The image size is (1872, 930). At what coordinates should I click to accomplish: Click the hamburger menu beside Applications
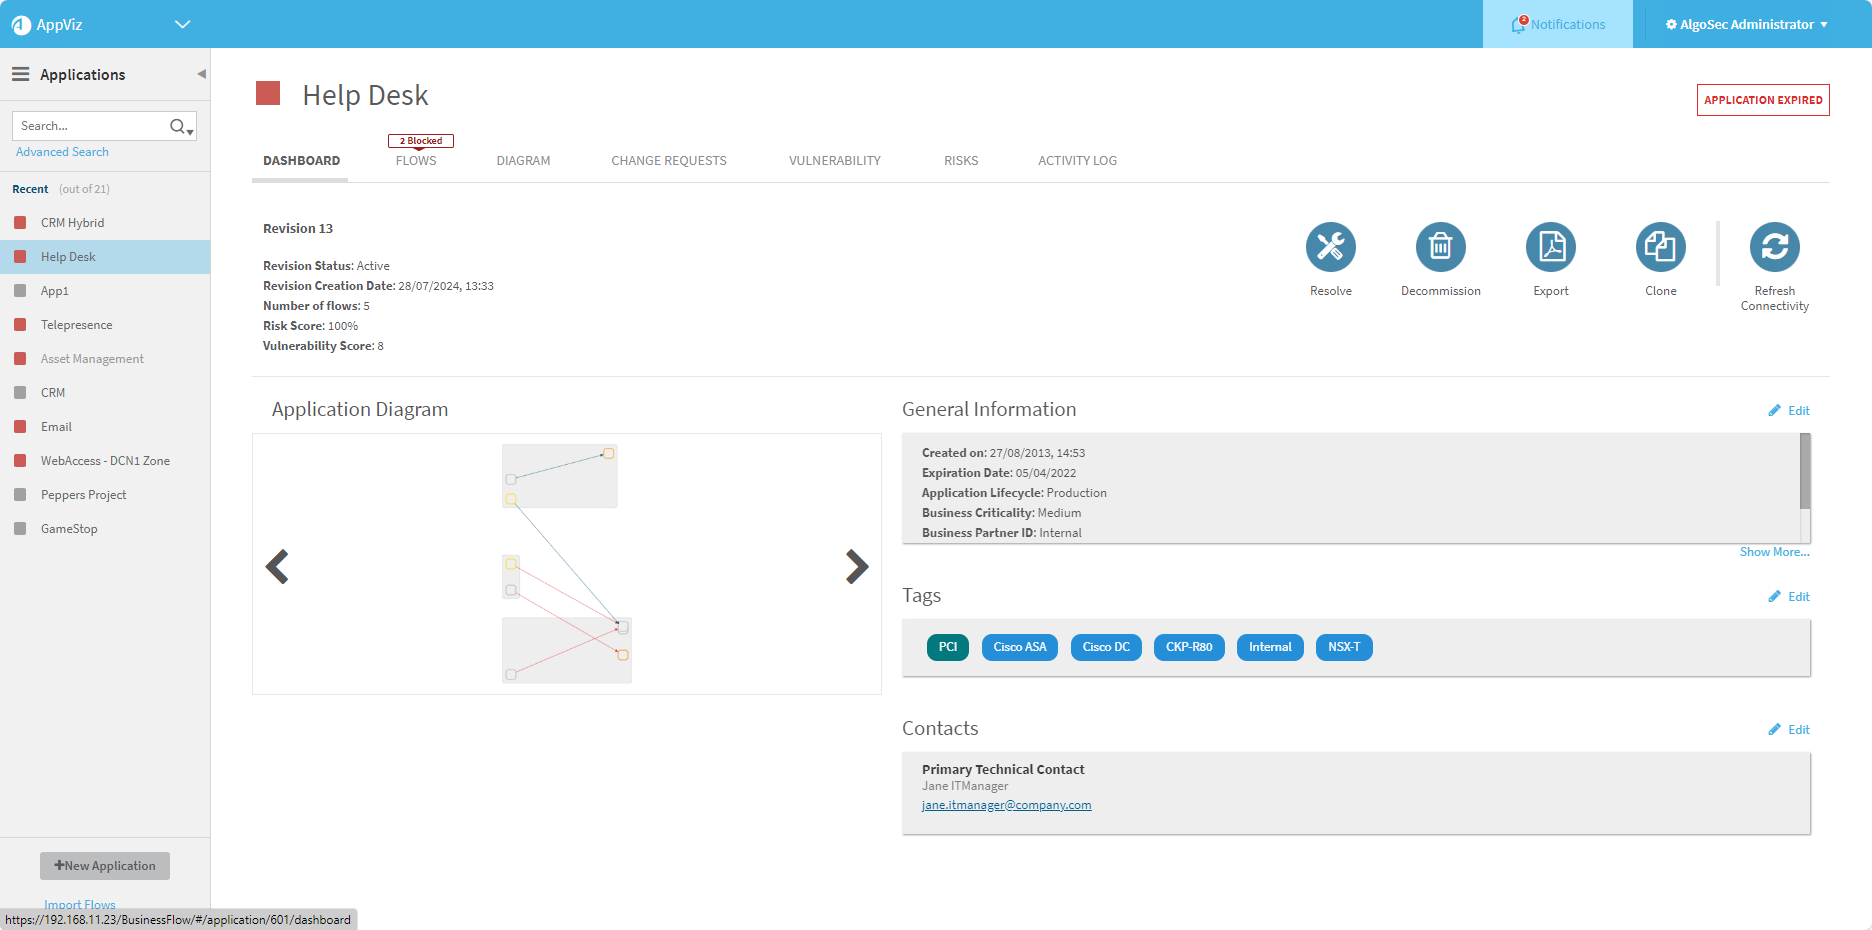20,74
